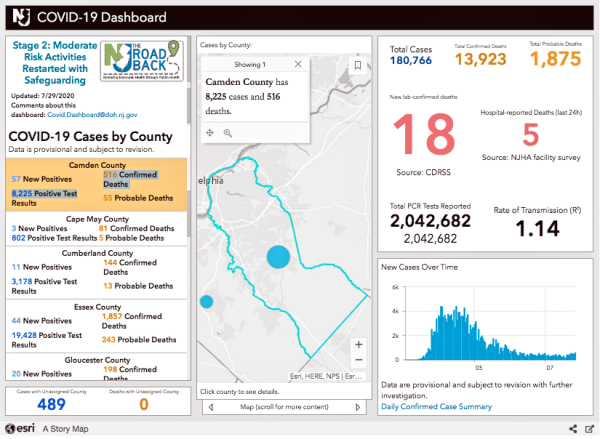Click the edit icon in footer
This screenshot has height=439, width=600.
589,429
